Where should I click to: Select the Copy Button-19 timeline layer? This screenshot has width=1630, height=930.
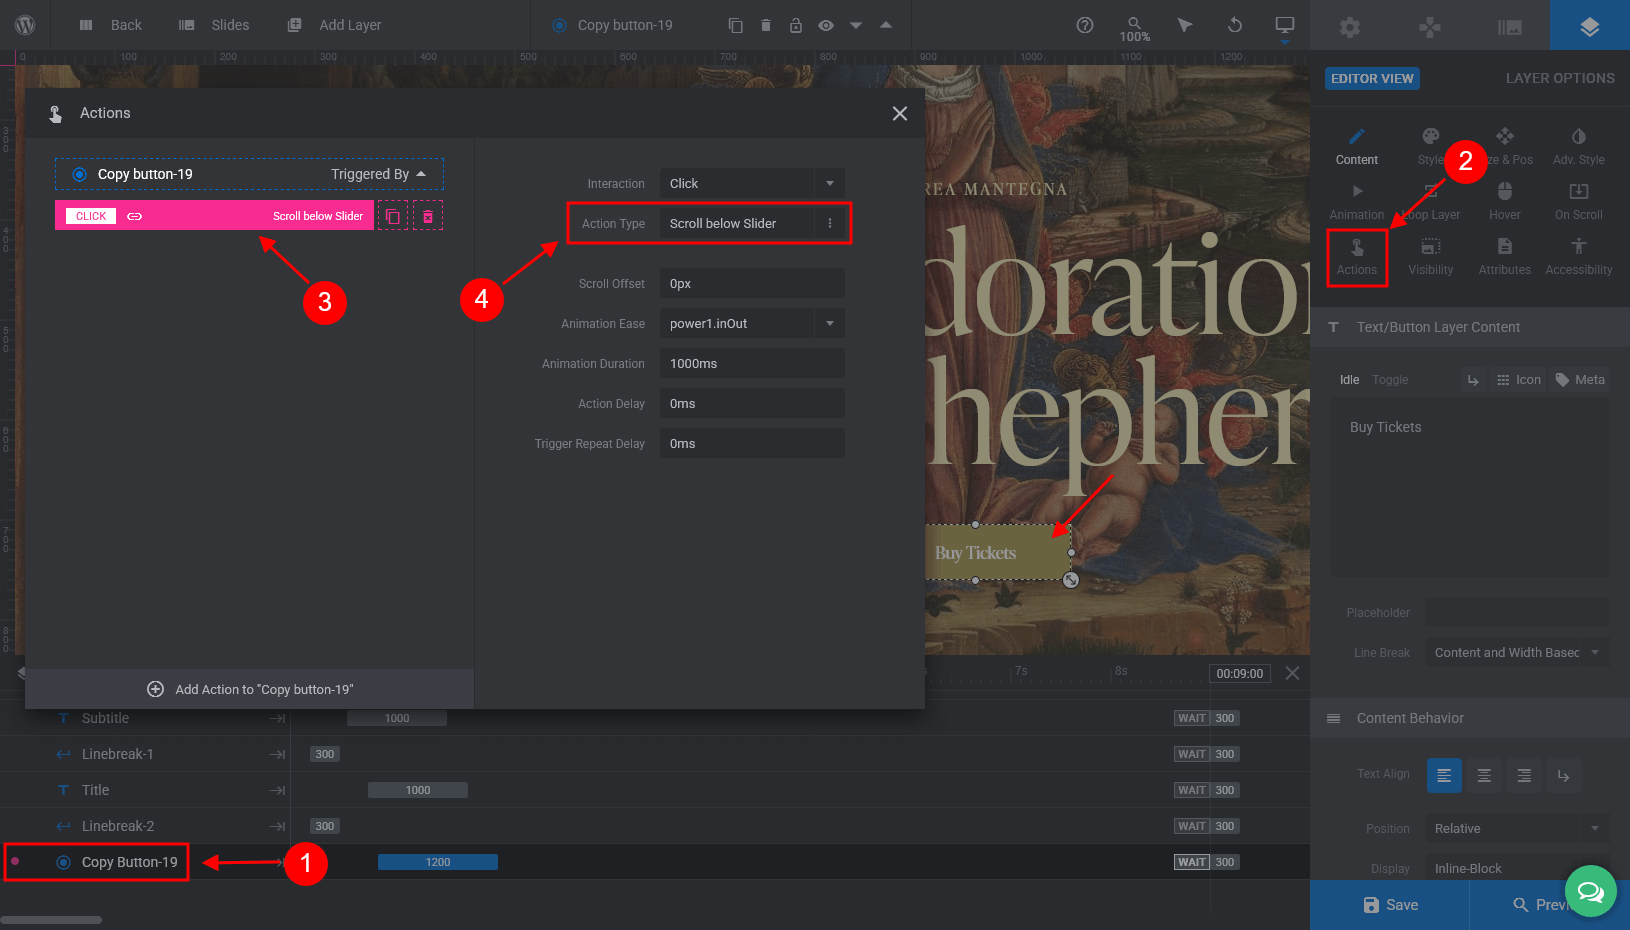pos(130,862)
